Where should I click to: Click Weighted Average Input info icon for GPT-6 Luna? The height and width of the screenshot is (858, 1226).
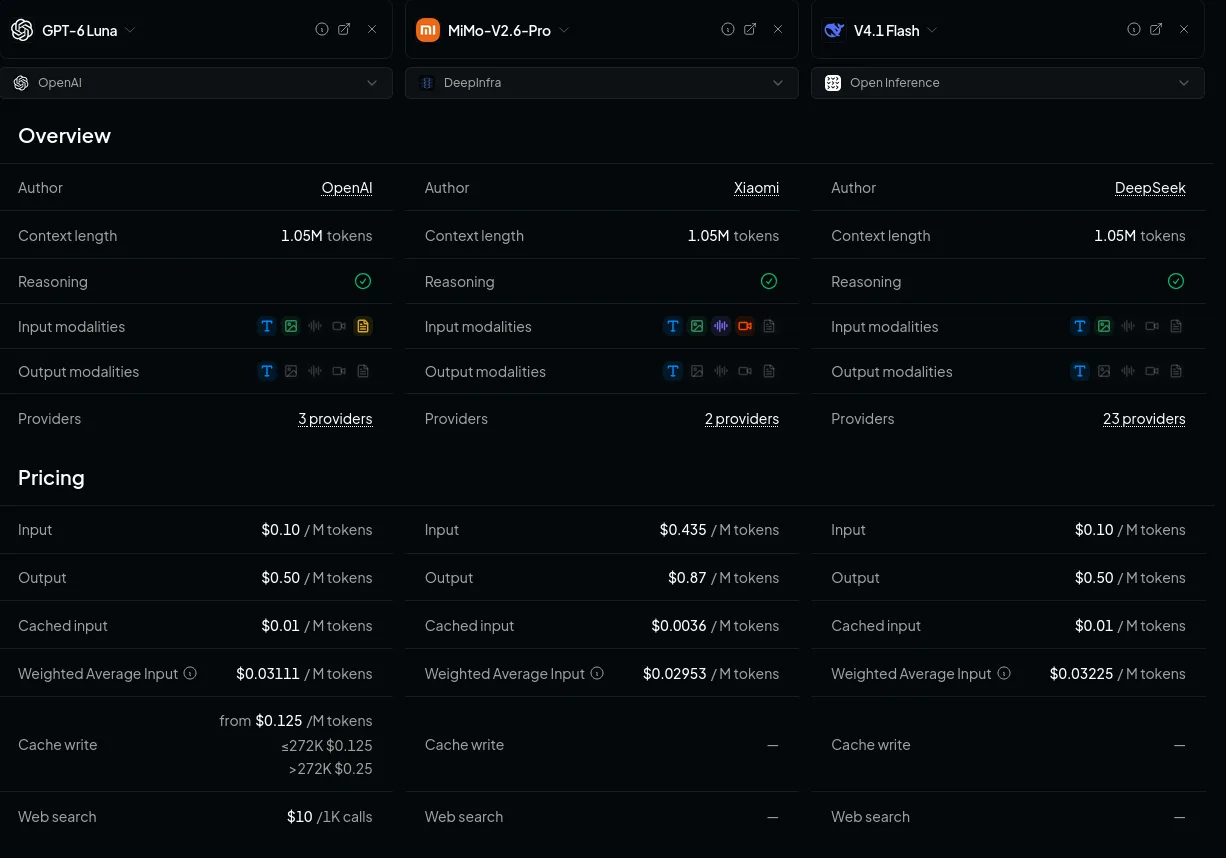(190, 673)
